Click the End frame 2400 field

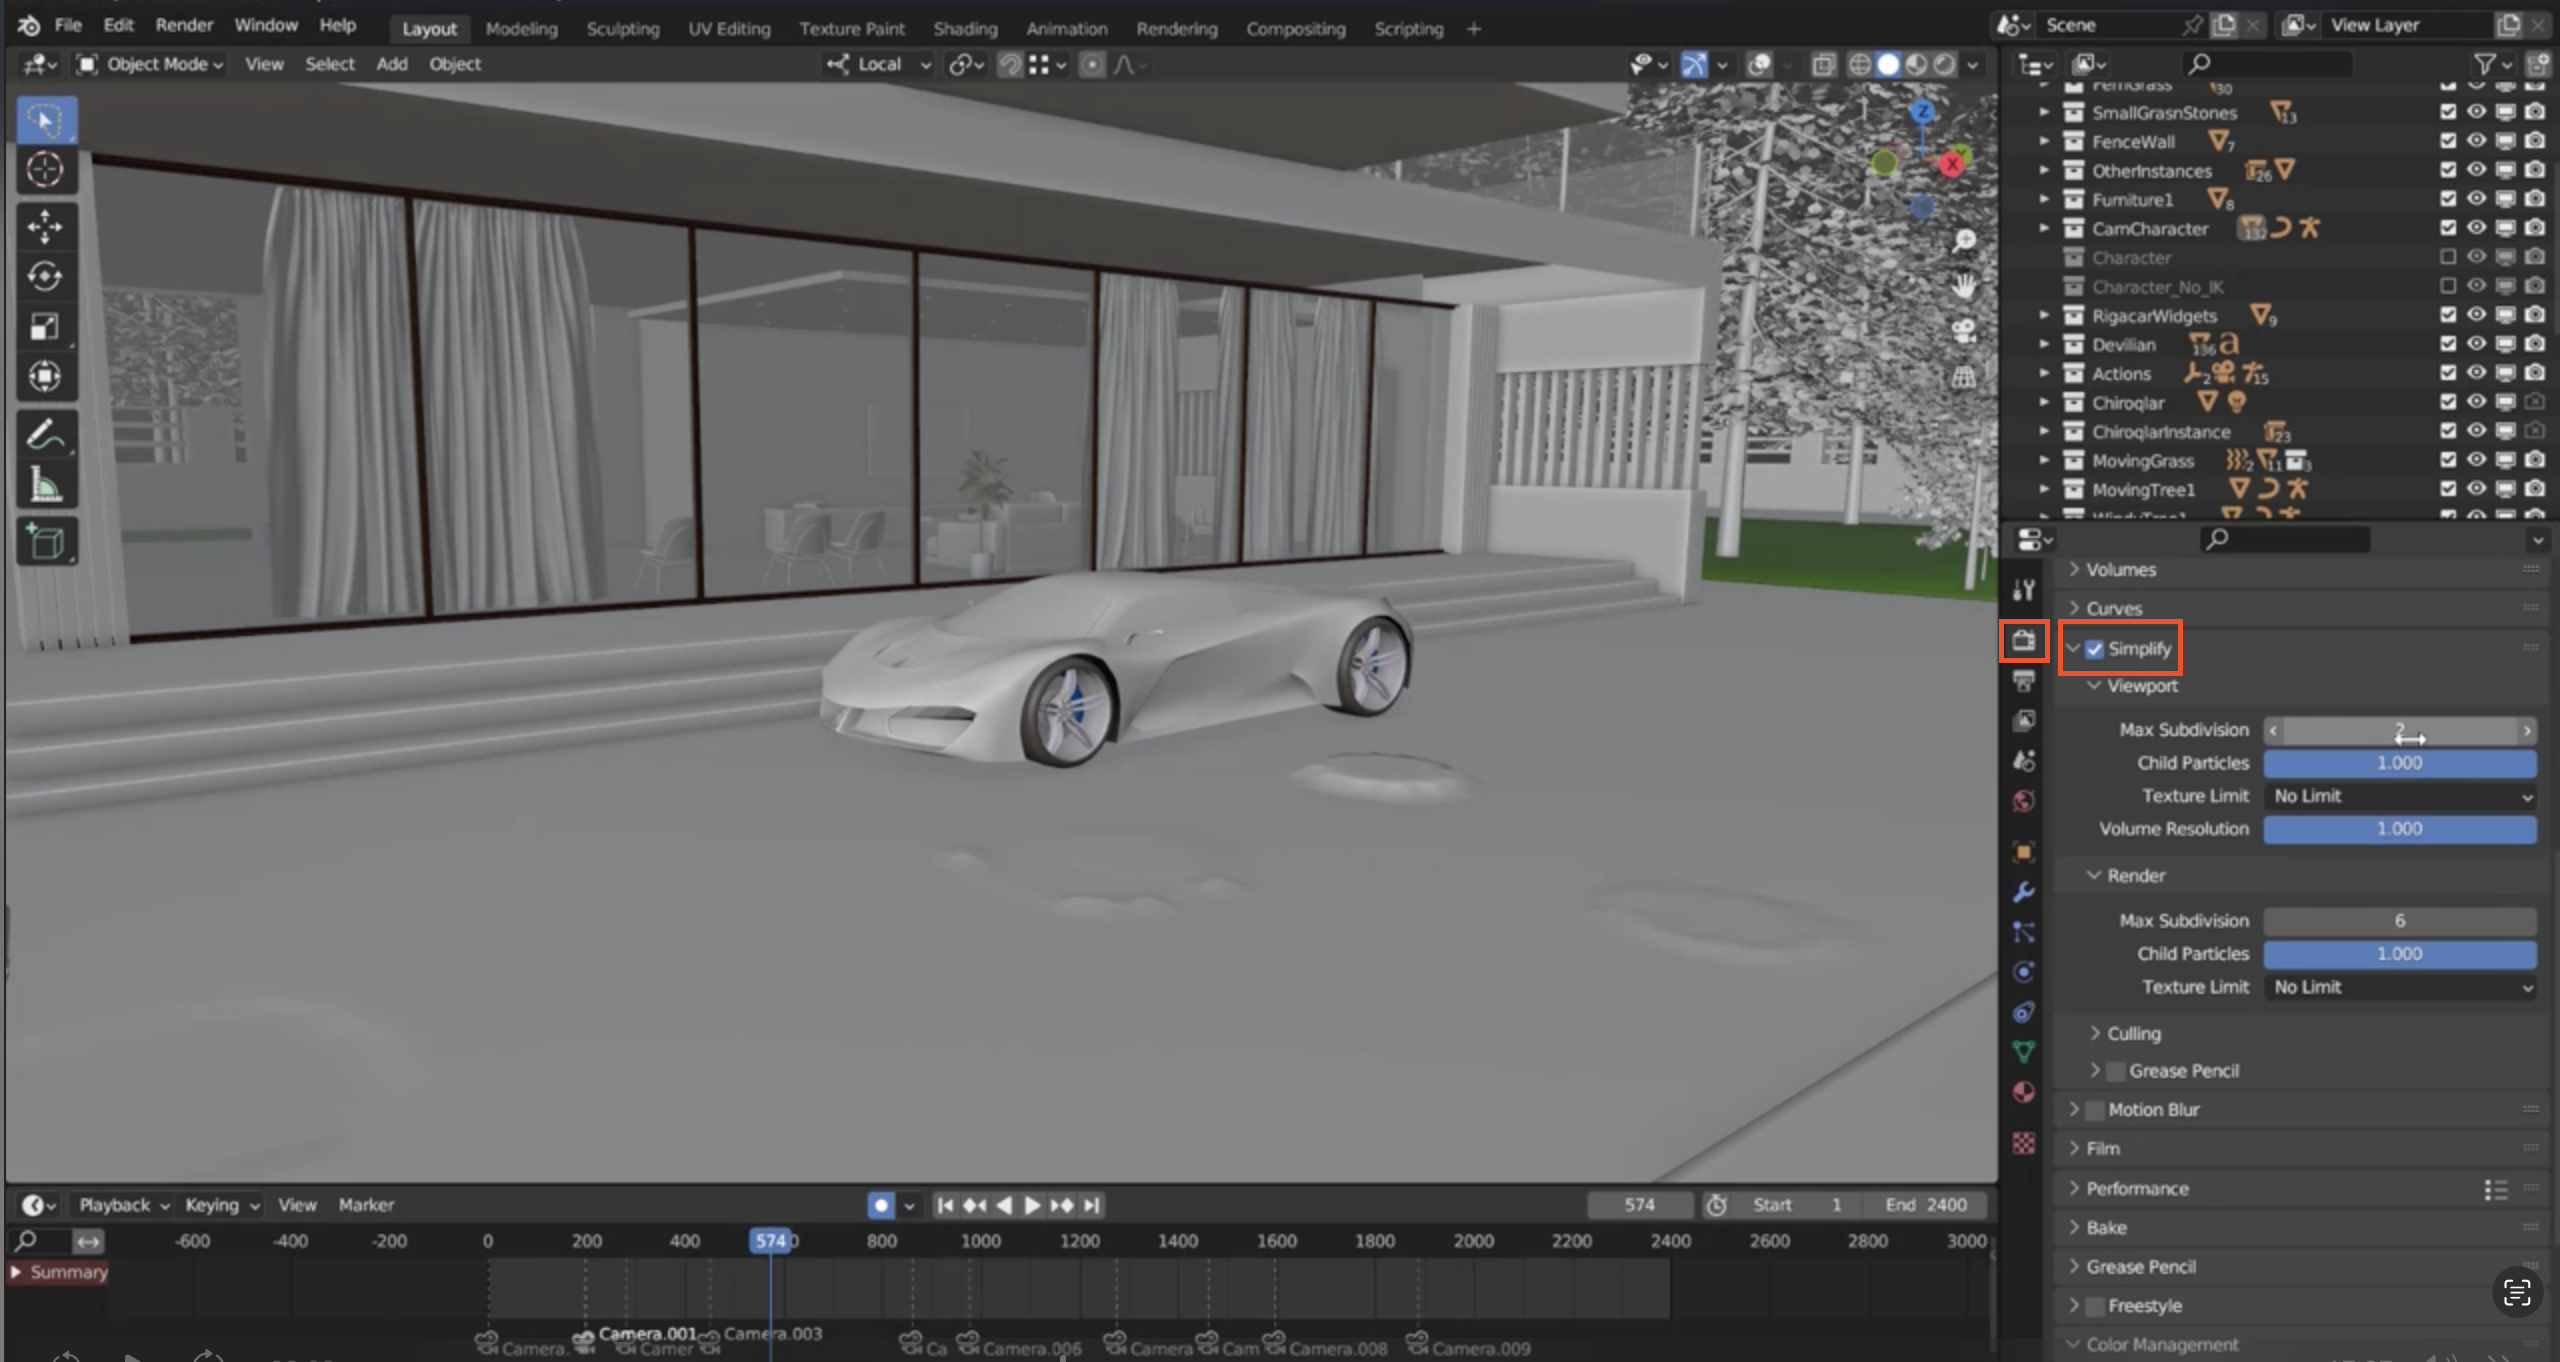1925,1205
